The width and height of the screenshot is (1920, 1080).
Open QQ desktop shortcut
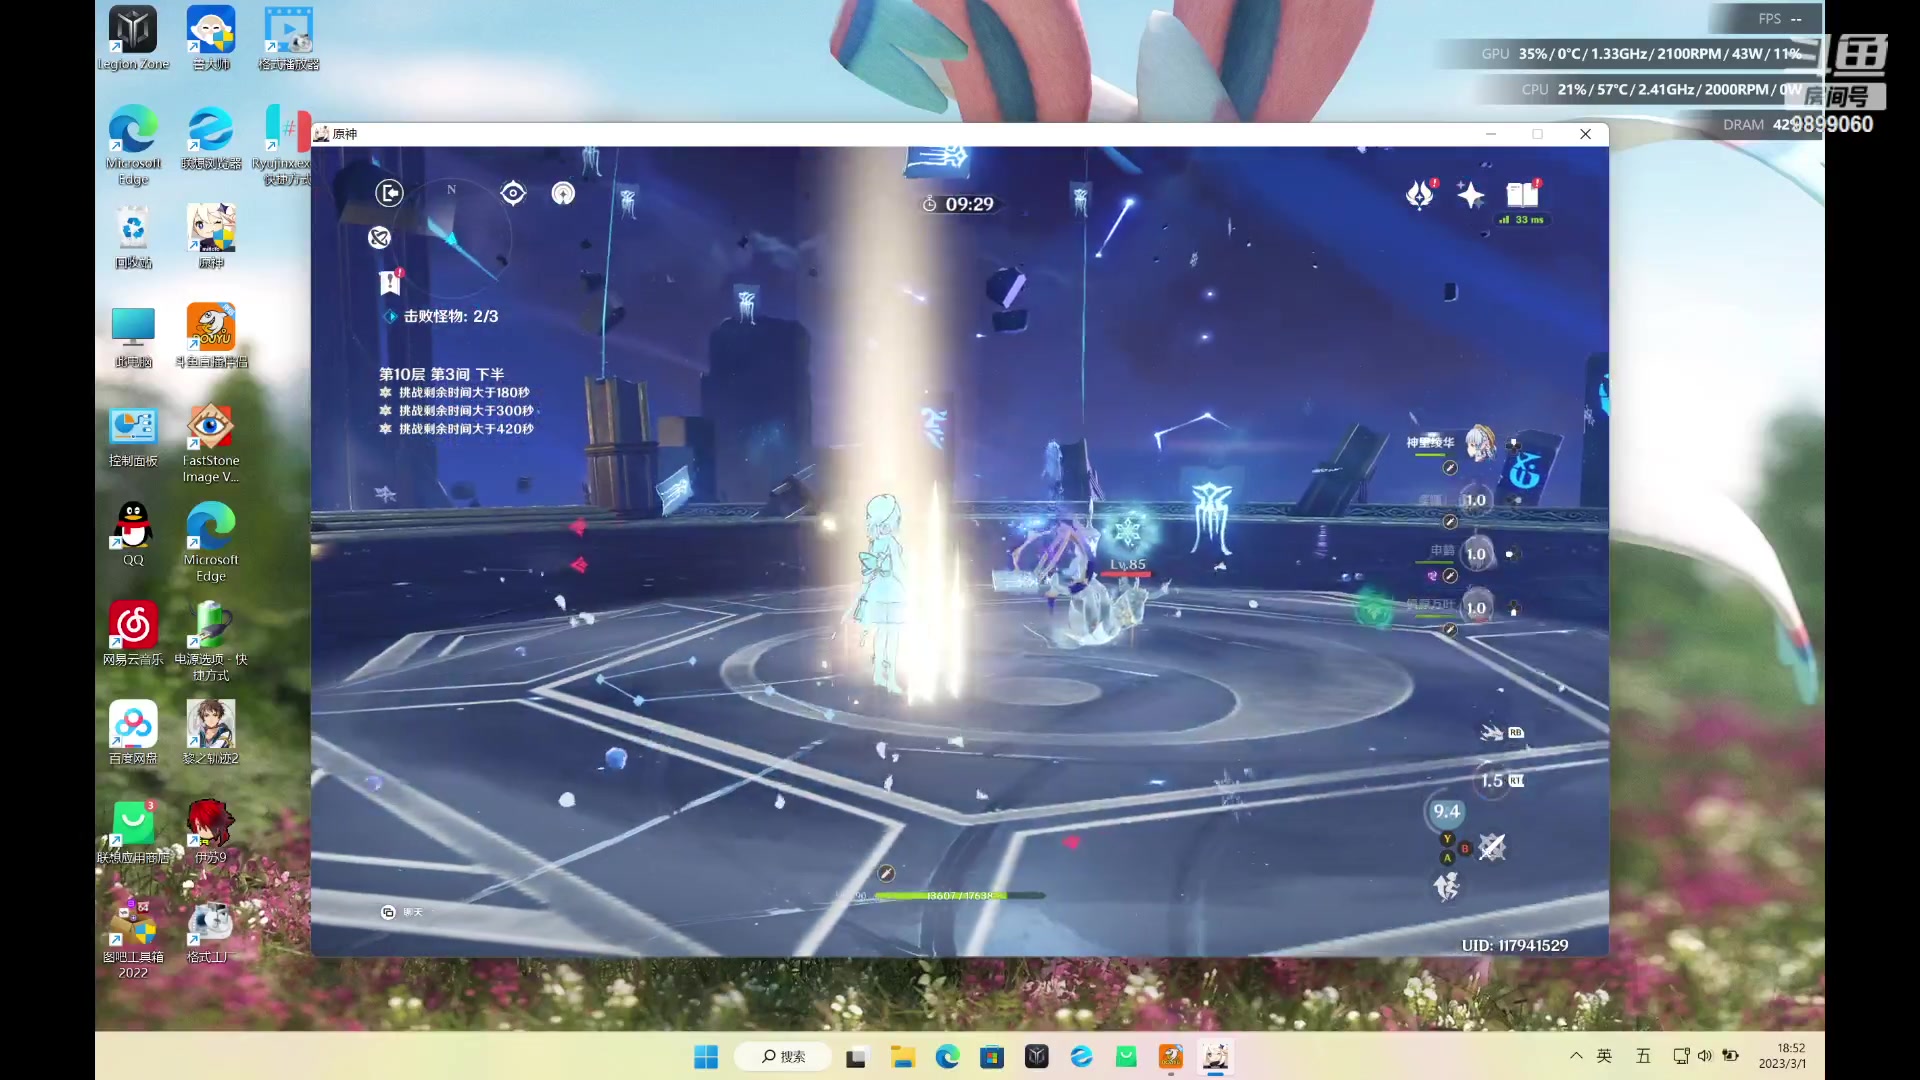click(x=133, y=534)
